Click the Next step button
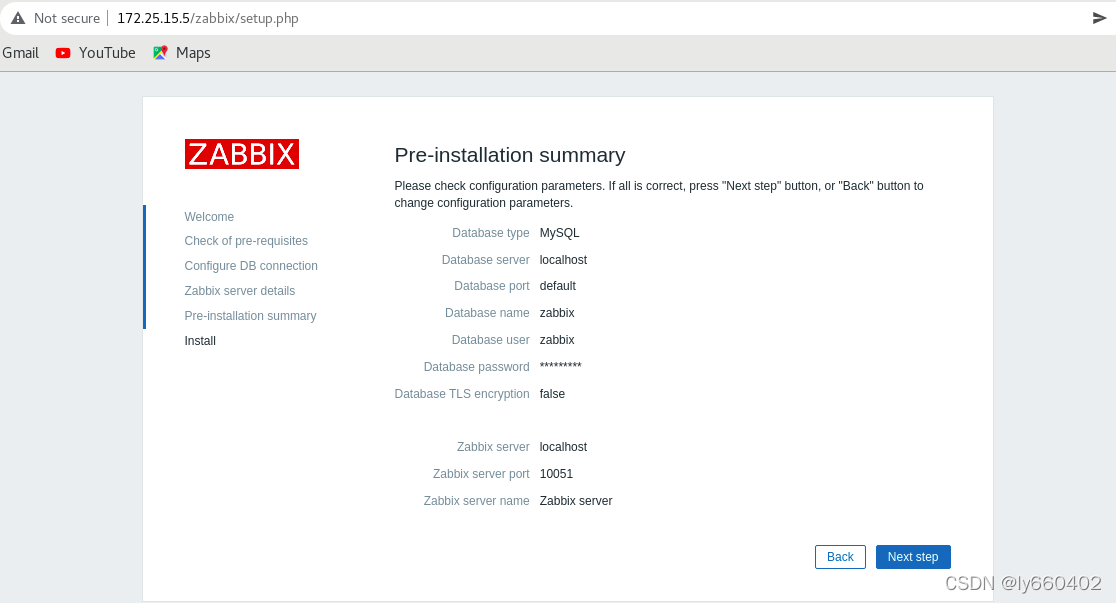 [x=913, y=557]
